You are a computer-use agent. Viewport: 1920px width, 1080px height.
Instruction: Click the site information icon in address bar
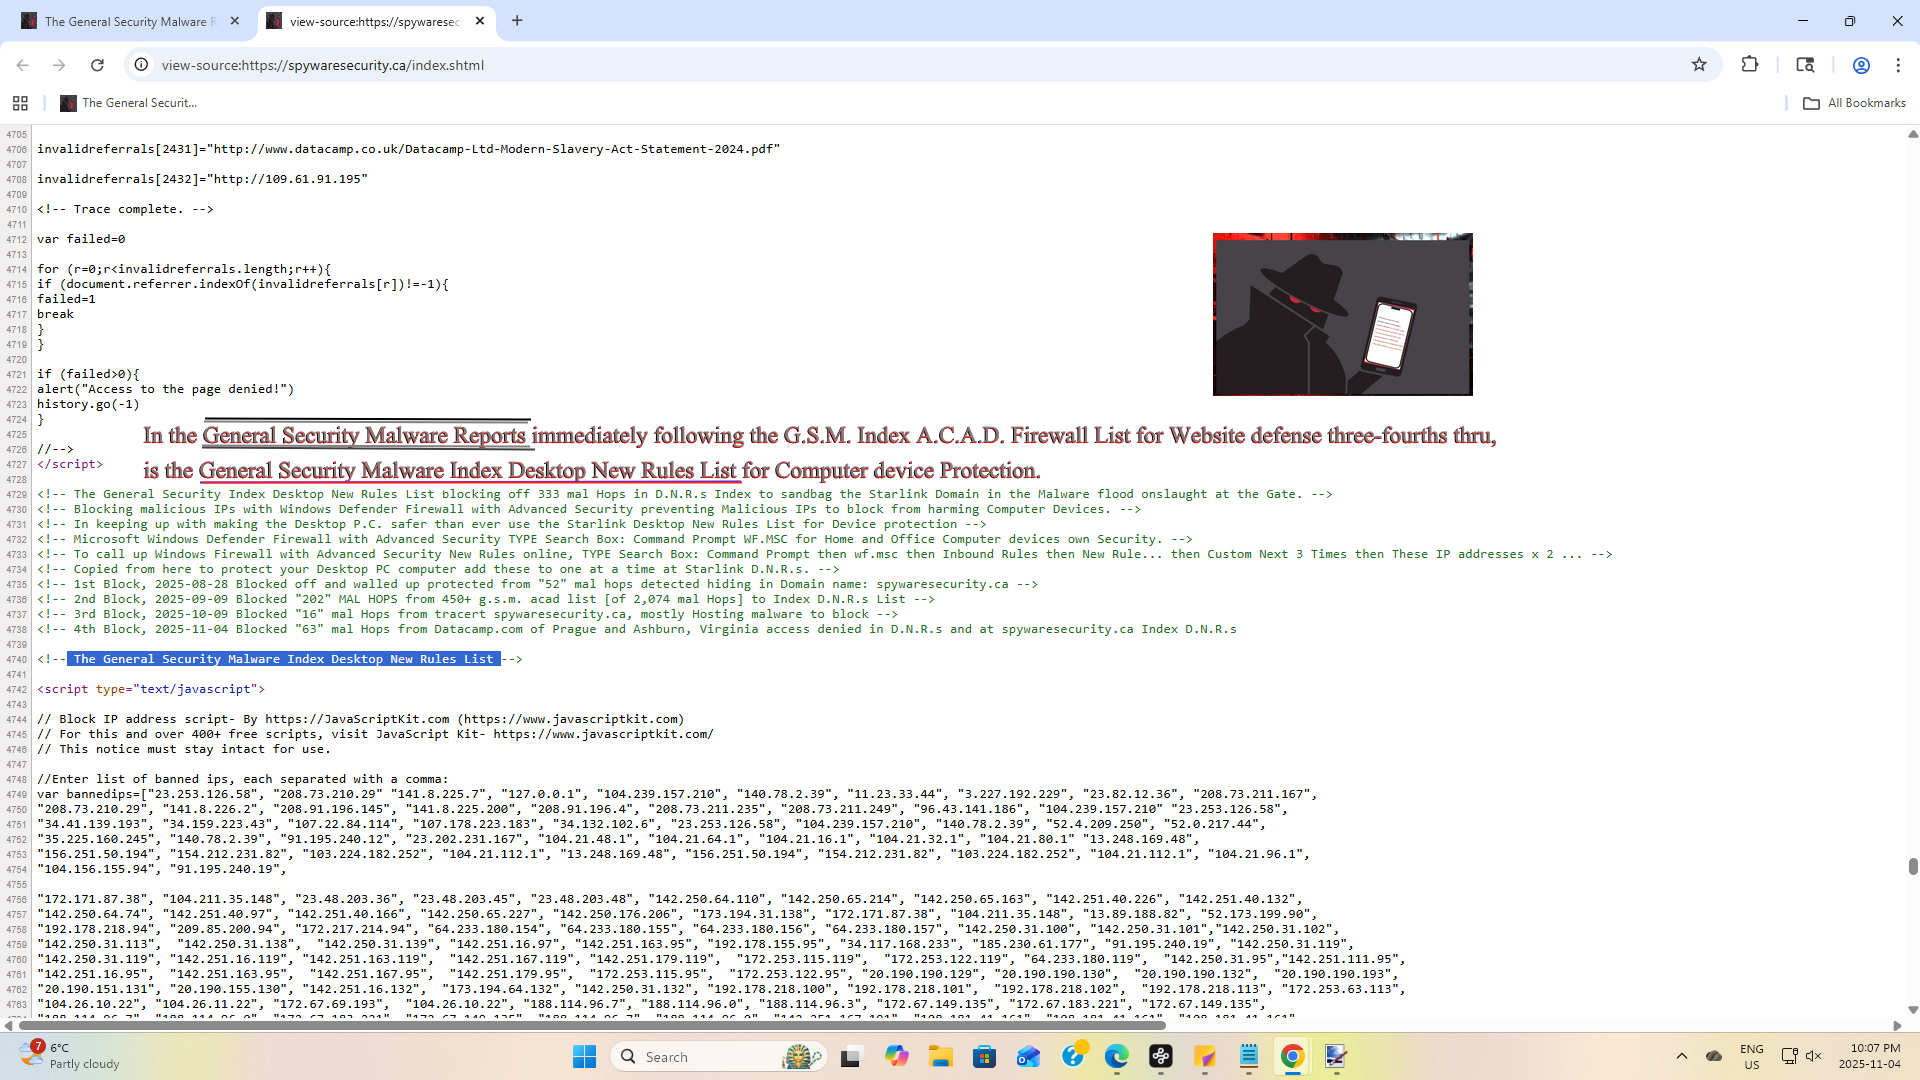(x=142, y=65)
